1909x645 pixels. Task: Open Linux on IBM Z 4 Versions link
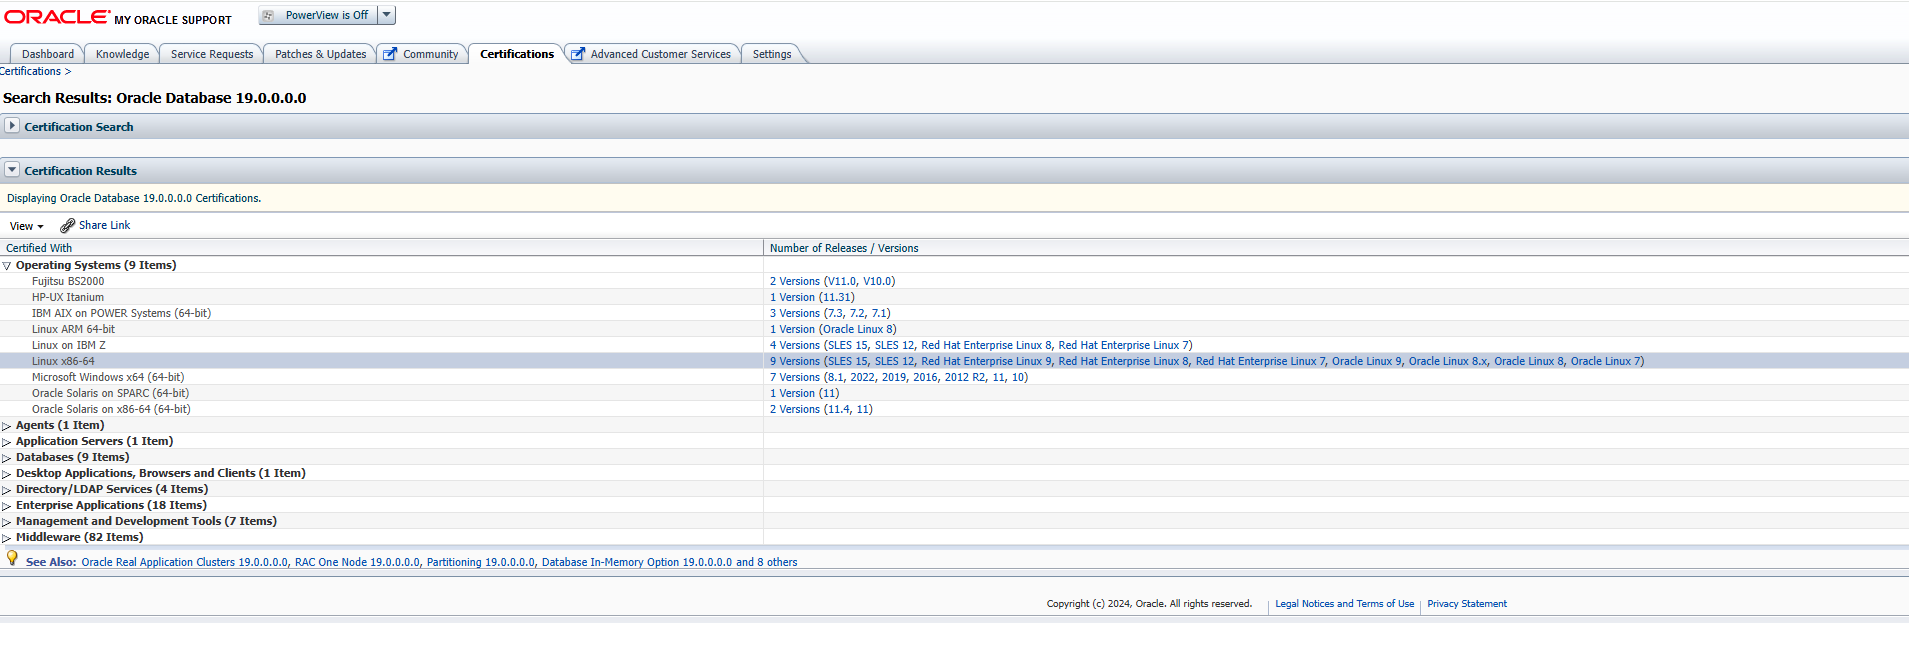point(981,345)
